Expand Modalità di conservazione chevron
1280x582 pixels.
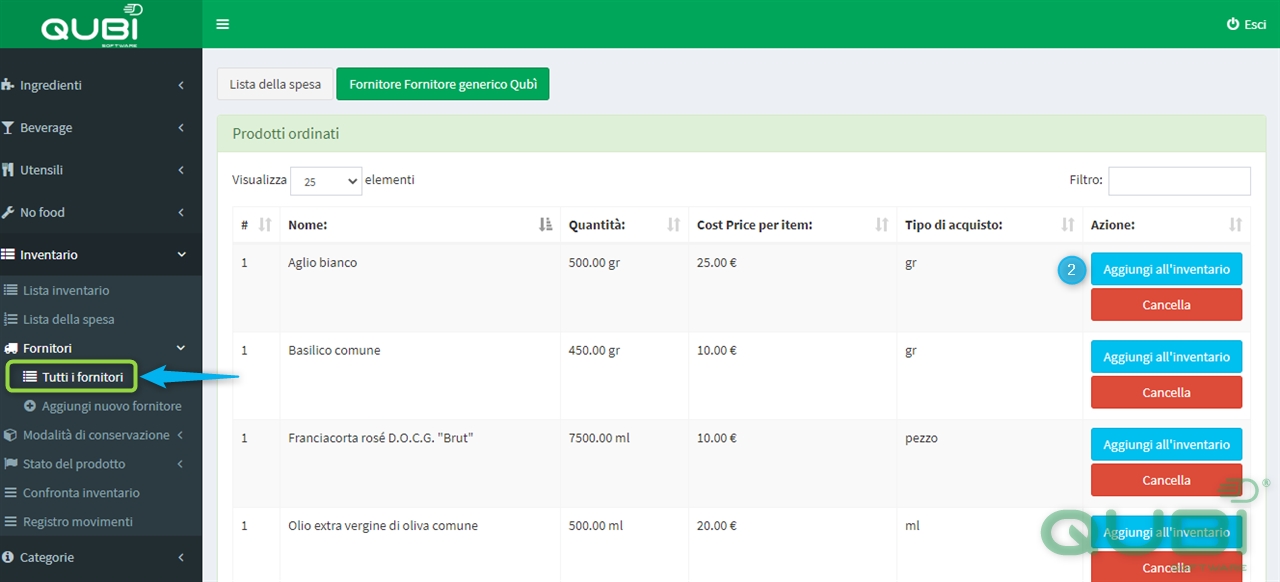[180, 435]
